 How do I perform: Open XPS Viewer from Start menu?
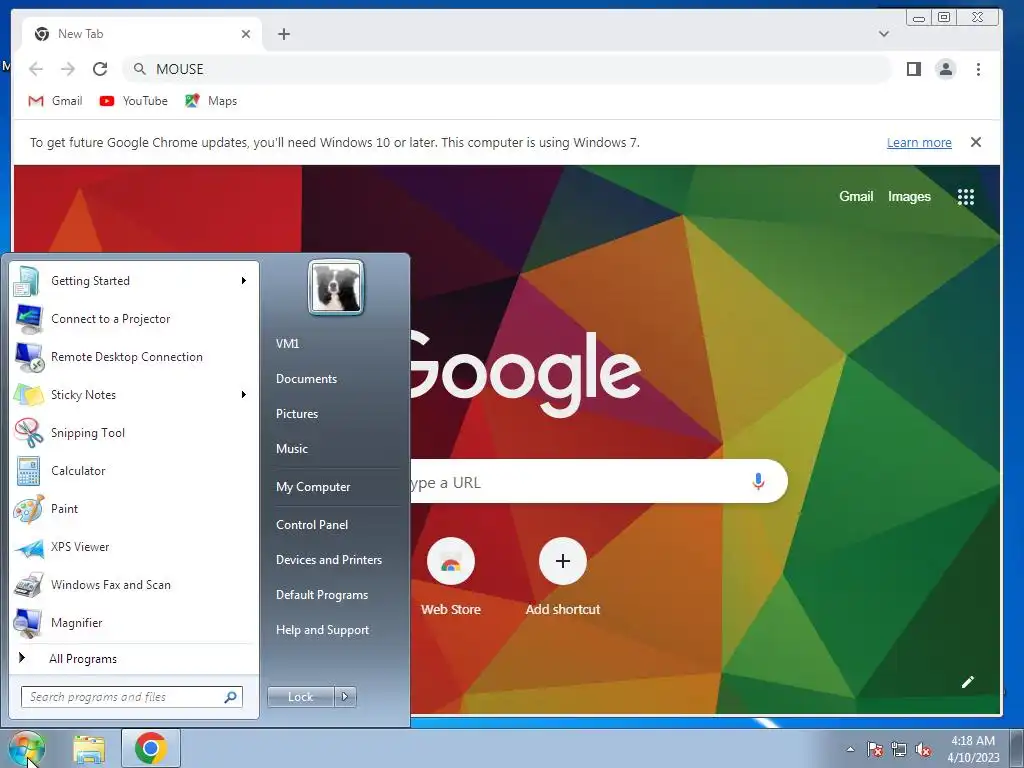133,547
